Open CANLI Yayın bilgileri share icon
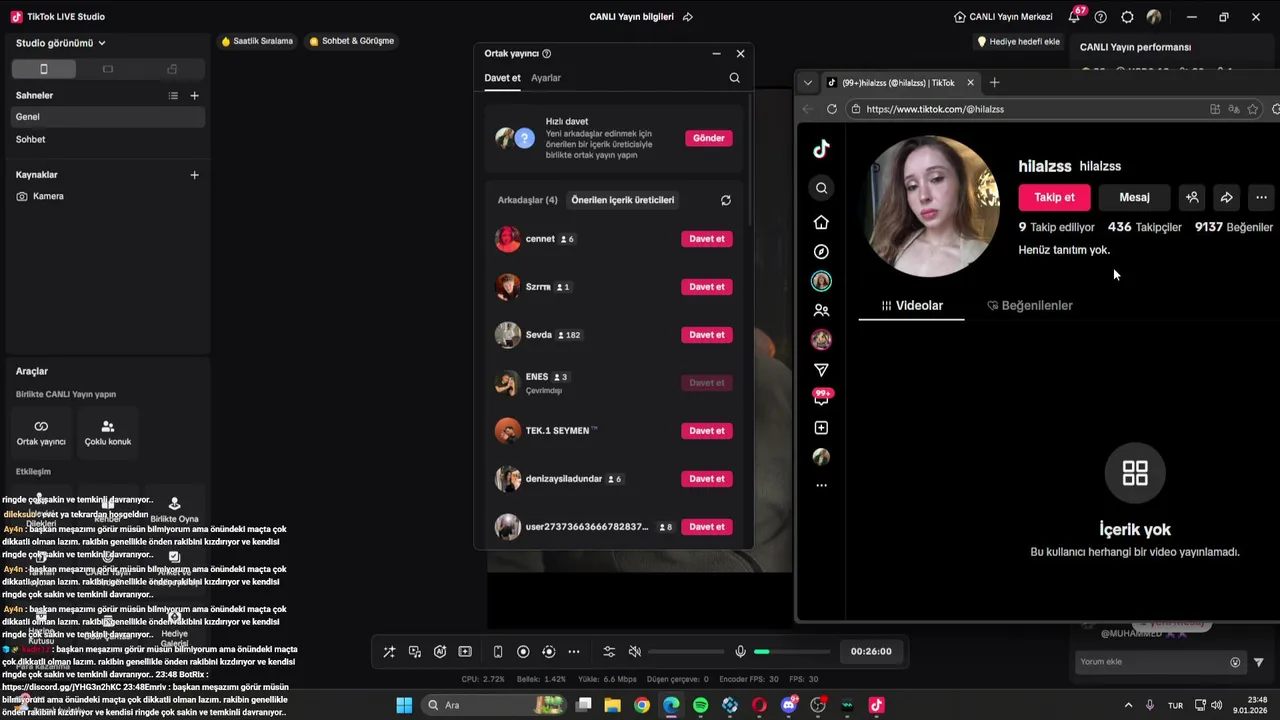The height and width of the screenshot is (720, 1280). click(688, 17)
